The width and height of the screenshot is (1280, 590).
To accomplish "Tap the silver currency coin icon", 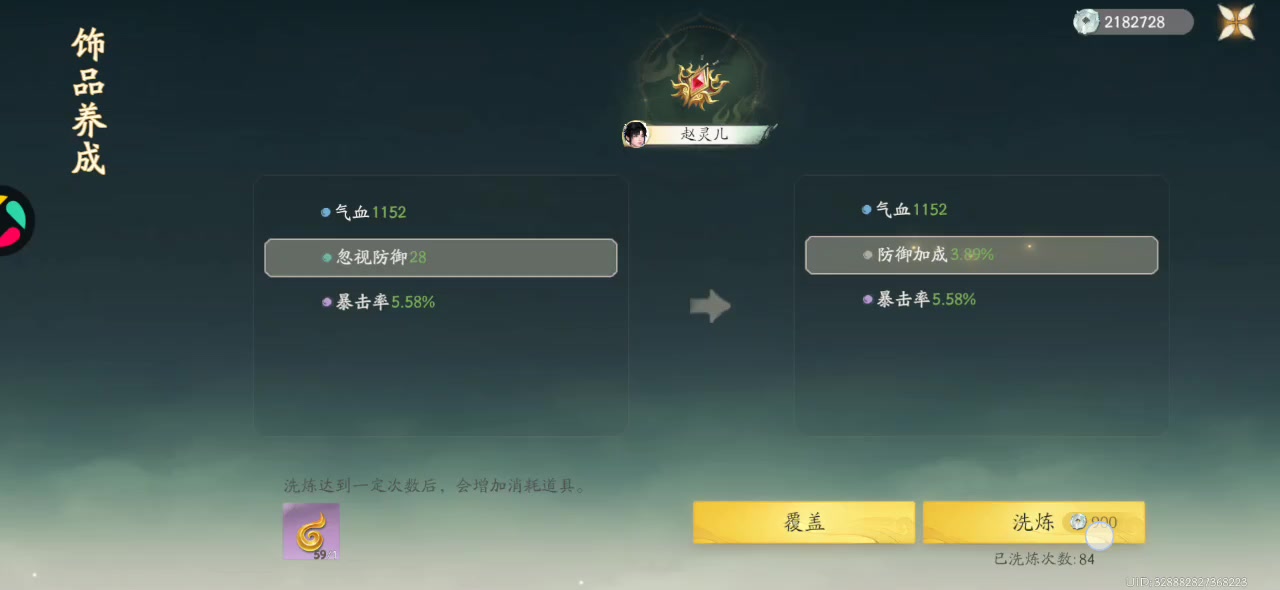I will click(x=1086, y=22).
